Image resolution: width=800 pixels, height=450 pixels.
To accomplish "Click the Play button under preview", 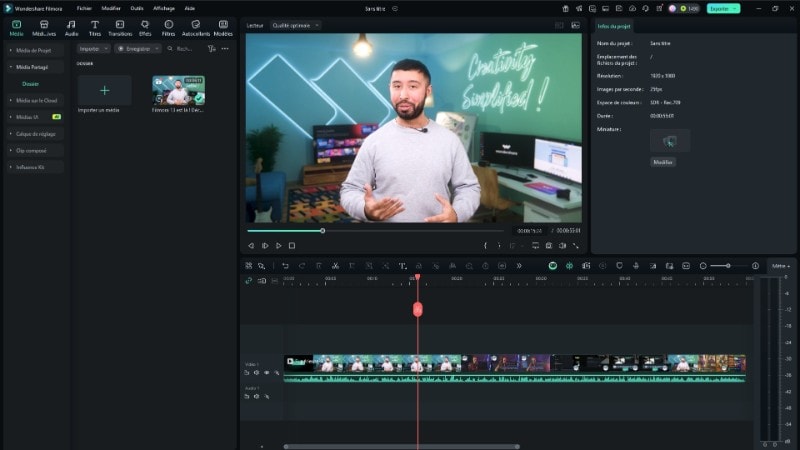I will (x=279, y=245).
